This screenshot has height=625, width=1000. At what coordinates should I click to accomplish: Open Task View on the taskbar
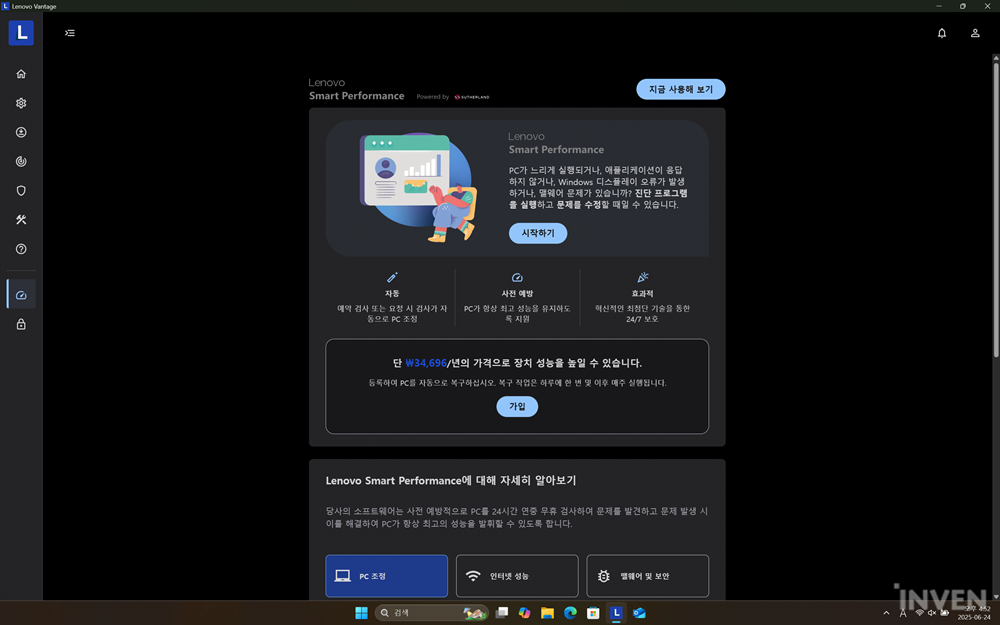tap(502, 613)
